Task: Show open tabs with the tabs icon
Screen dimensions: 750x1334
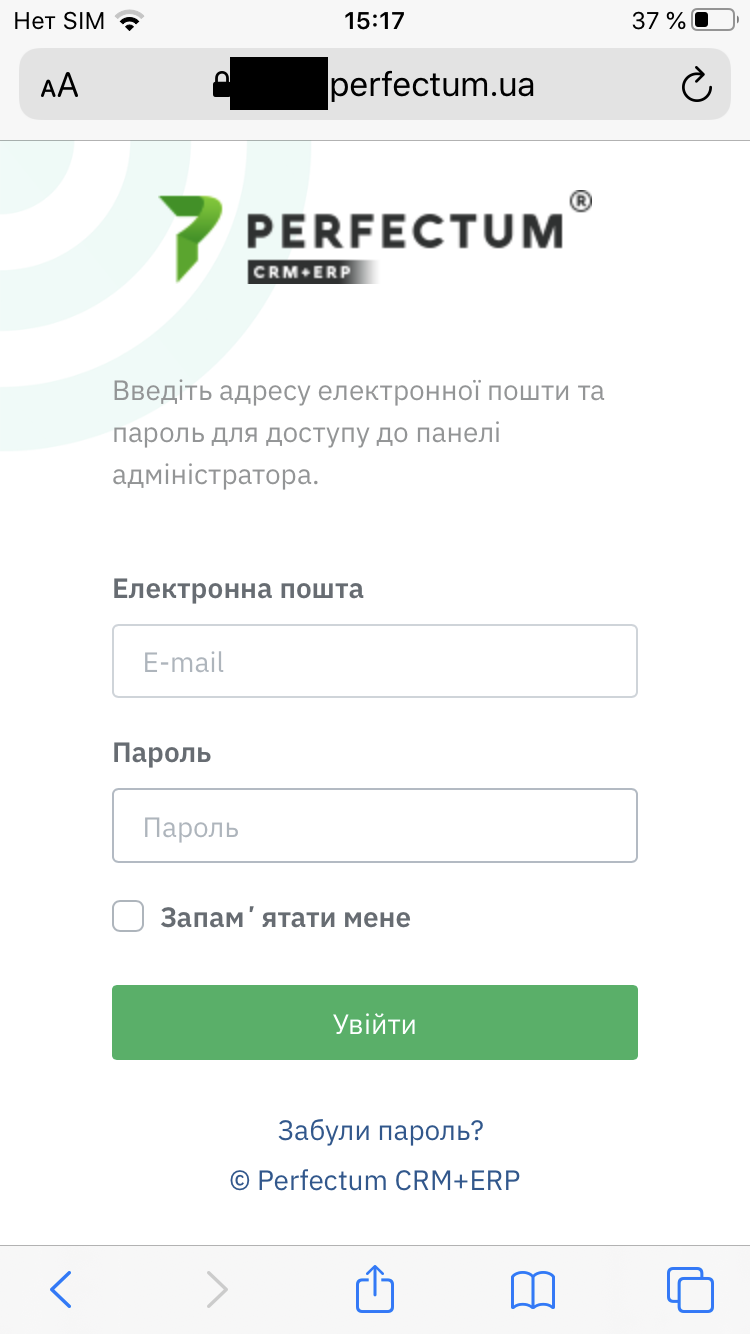Action: (689, 1289)
